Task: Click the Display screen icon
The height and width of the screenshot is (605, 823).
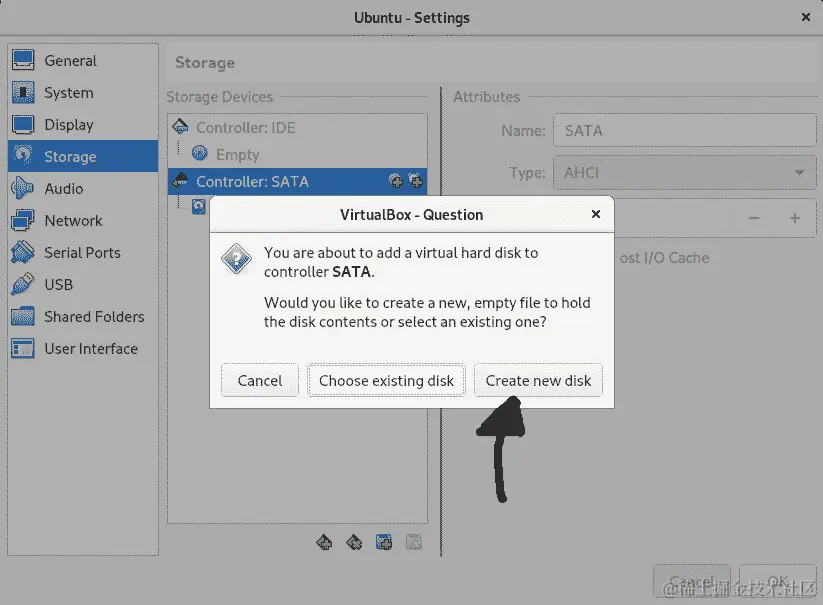Action: coord(23,124)
